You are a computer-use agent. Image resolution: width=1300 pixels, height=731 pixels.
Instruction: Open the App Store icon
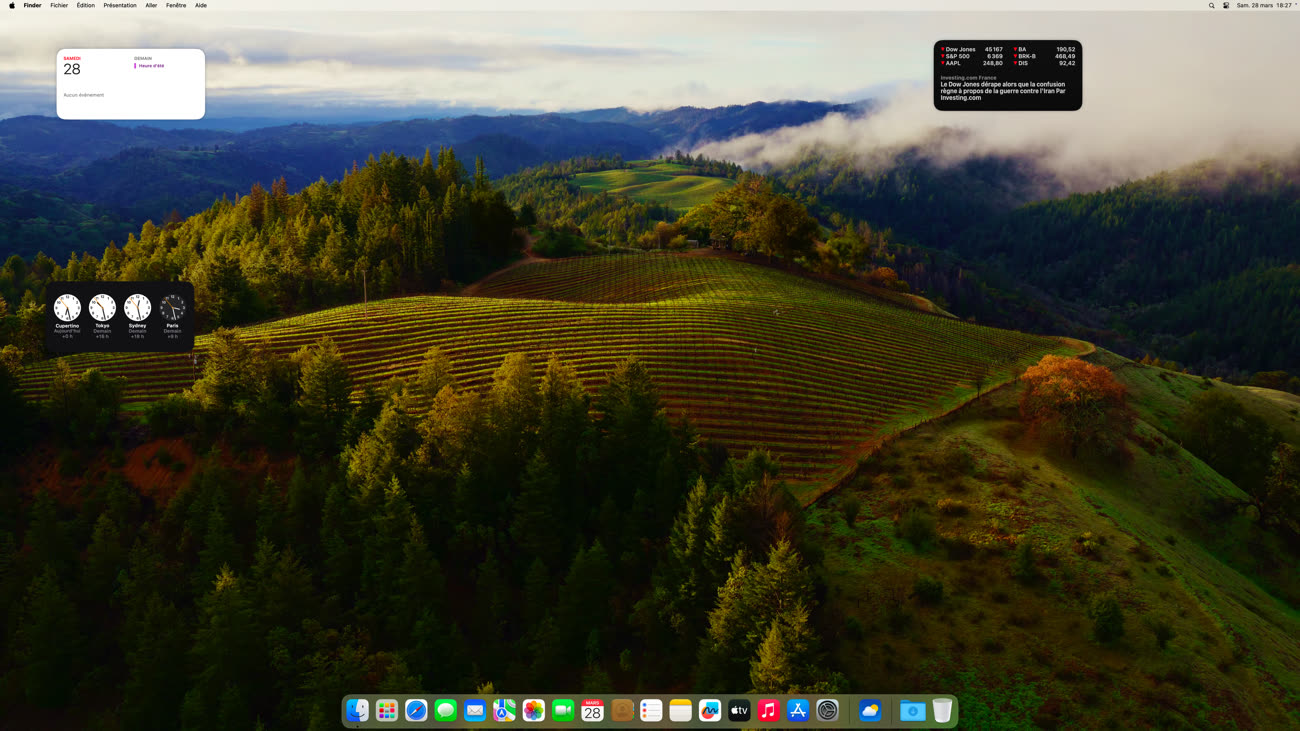point(798,710)
